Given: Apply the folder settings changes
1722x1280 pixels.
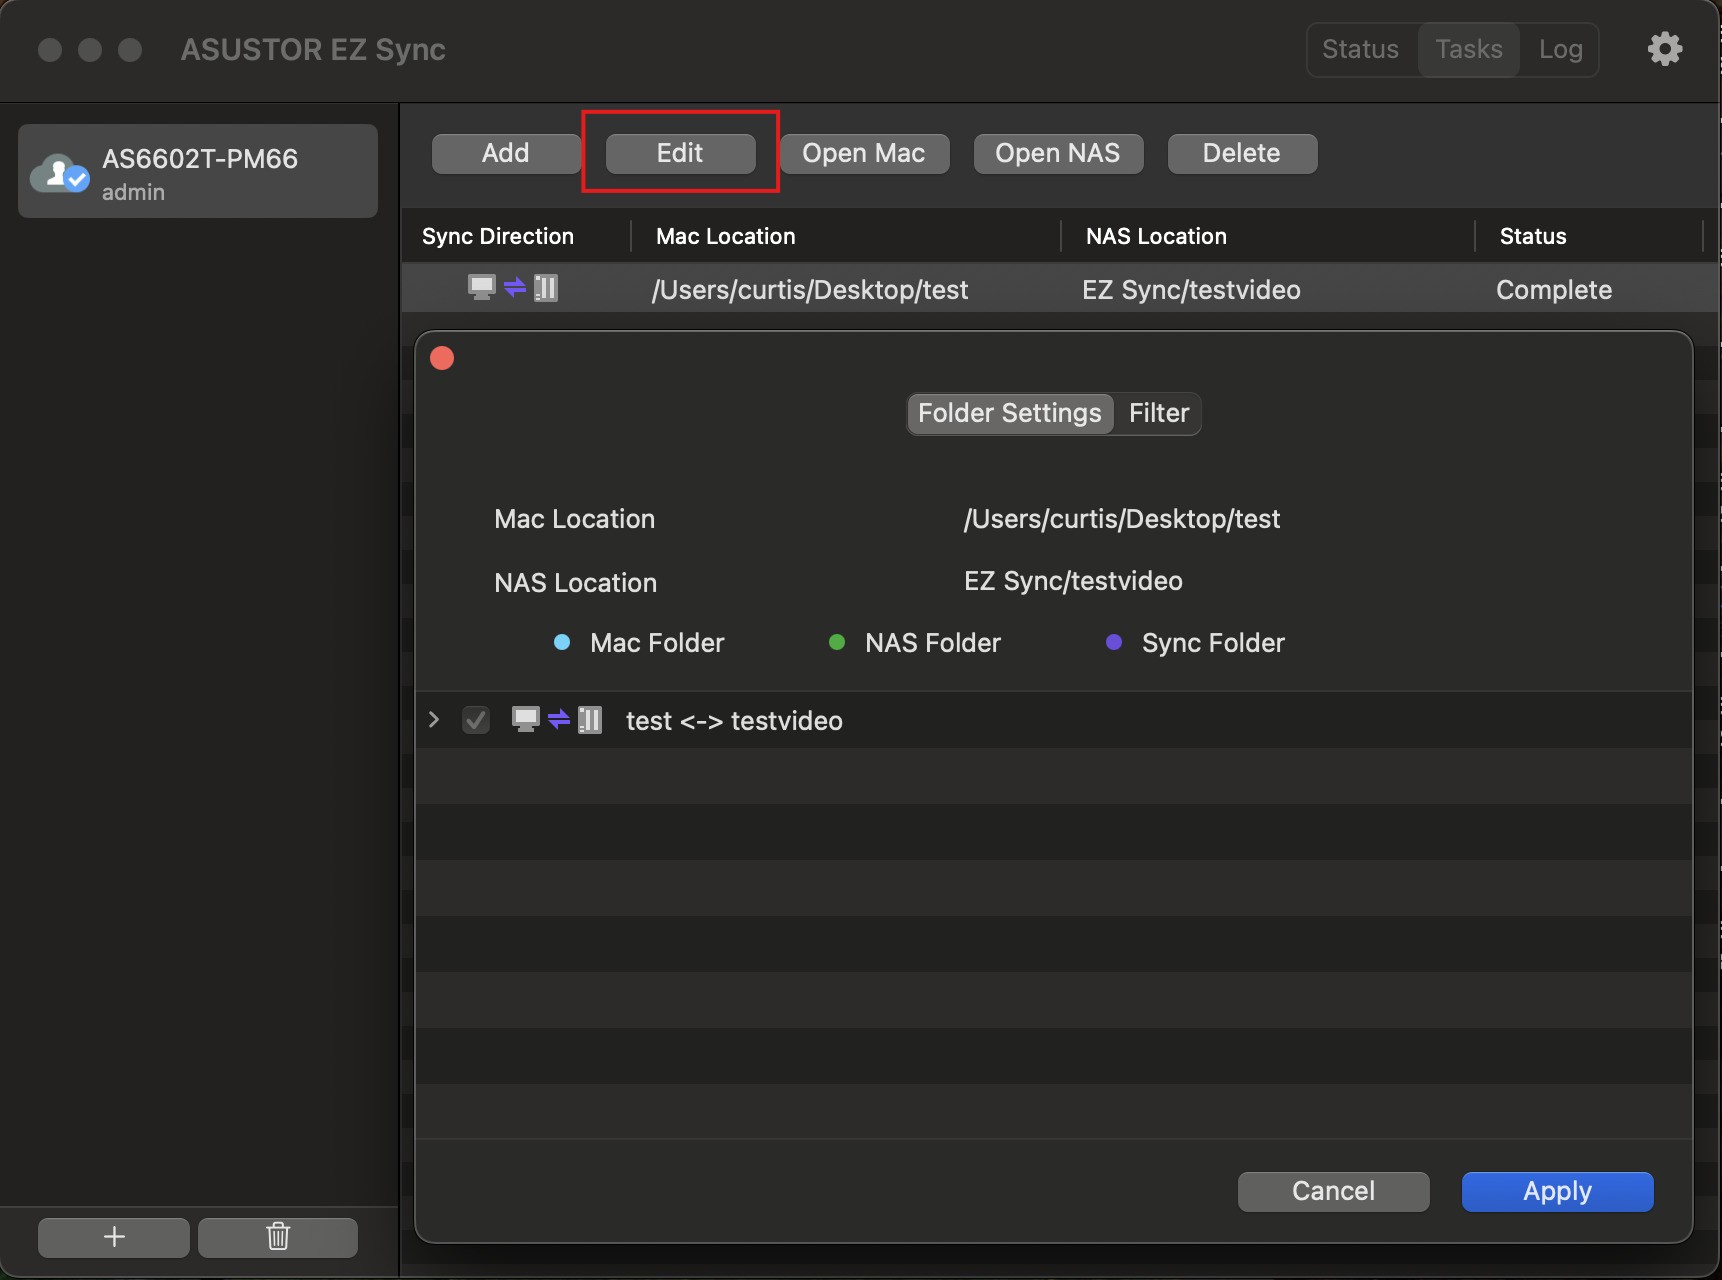Looking at the screenshot, I should (x=1558, y=1191).
